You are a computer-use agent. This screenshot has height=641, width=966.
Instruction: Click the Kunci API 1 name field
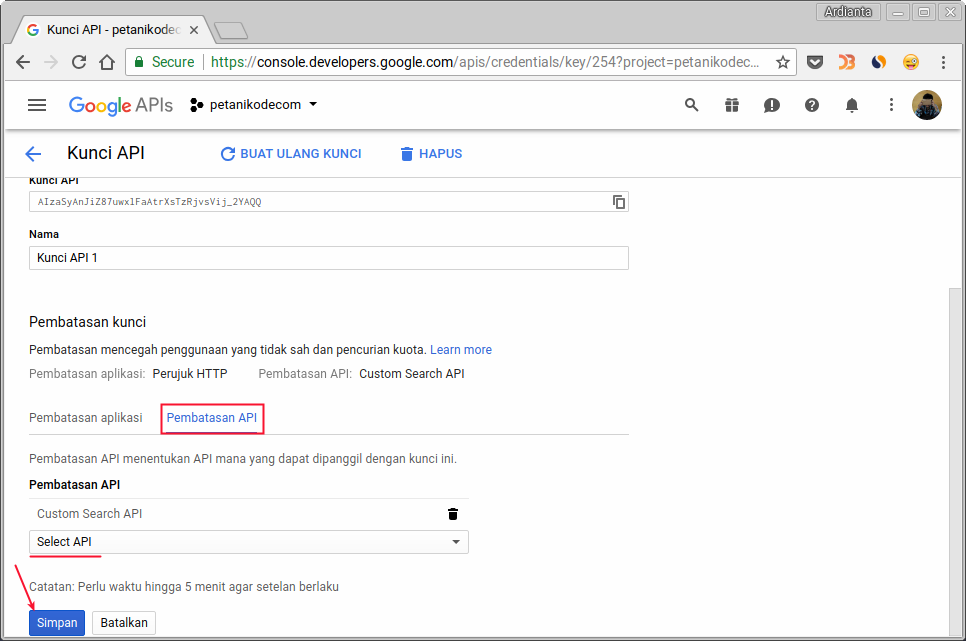click(x=328, y=257)
